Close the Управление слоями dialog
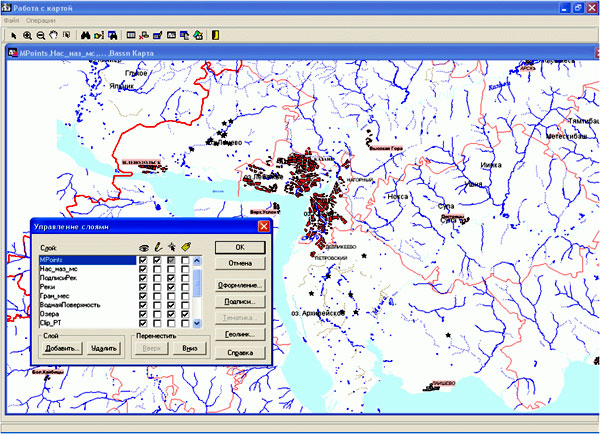This screenshot has height=434, width=600. (x=264, y=226)
